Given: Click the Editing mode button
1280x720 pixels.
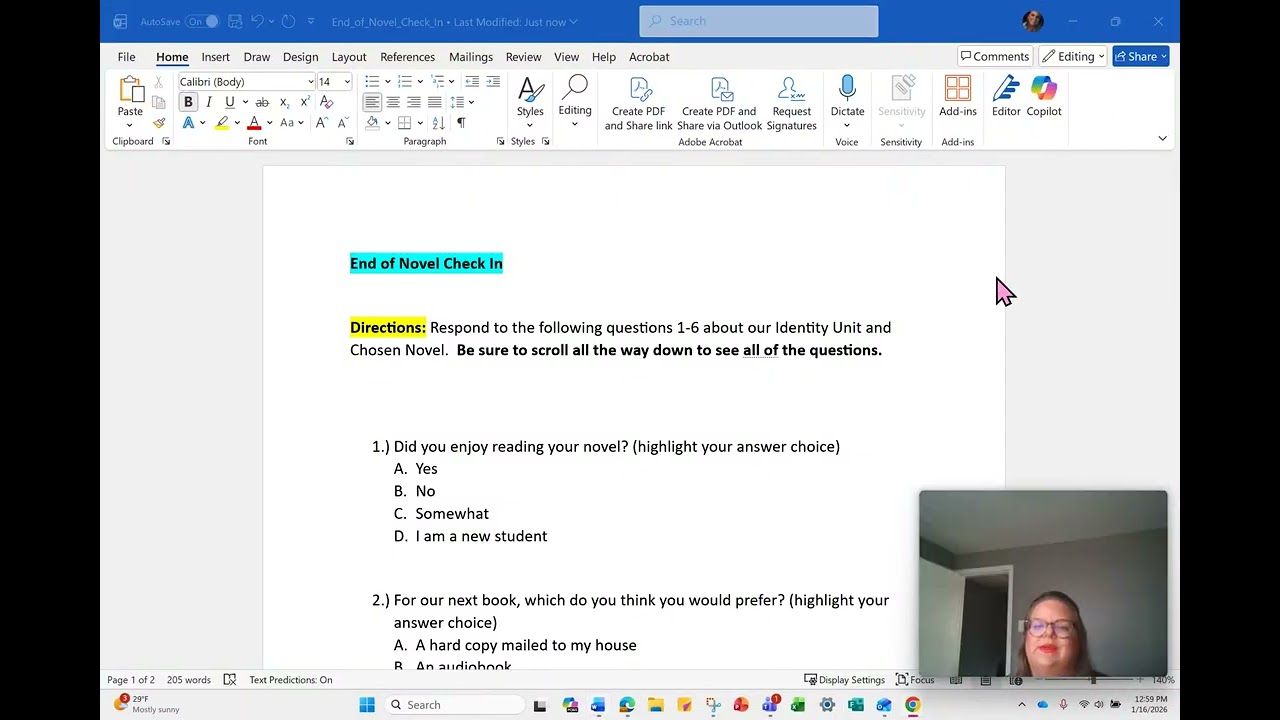Looking at the screenshot, I should (1073, 57).
